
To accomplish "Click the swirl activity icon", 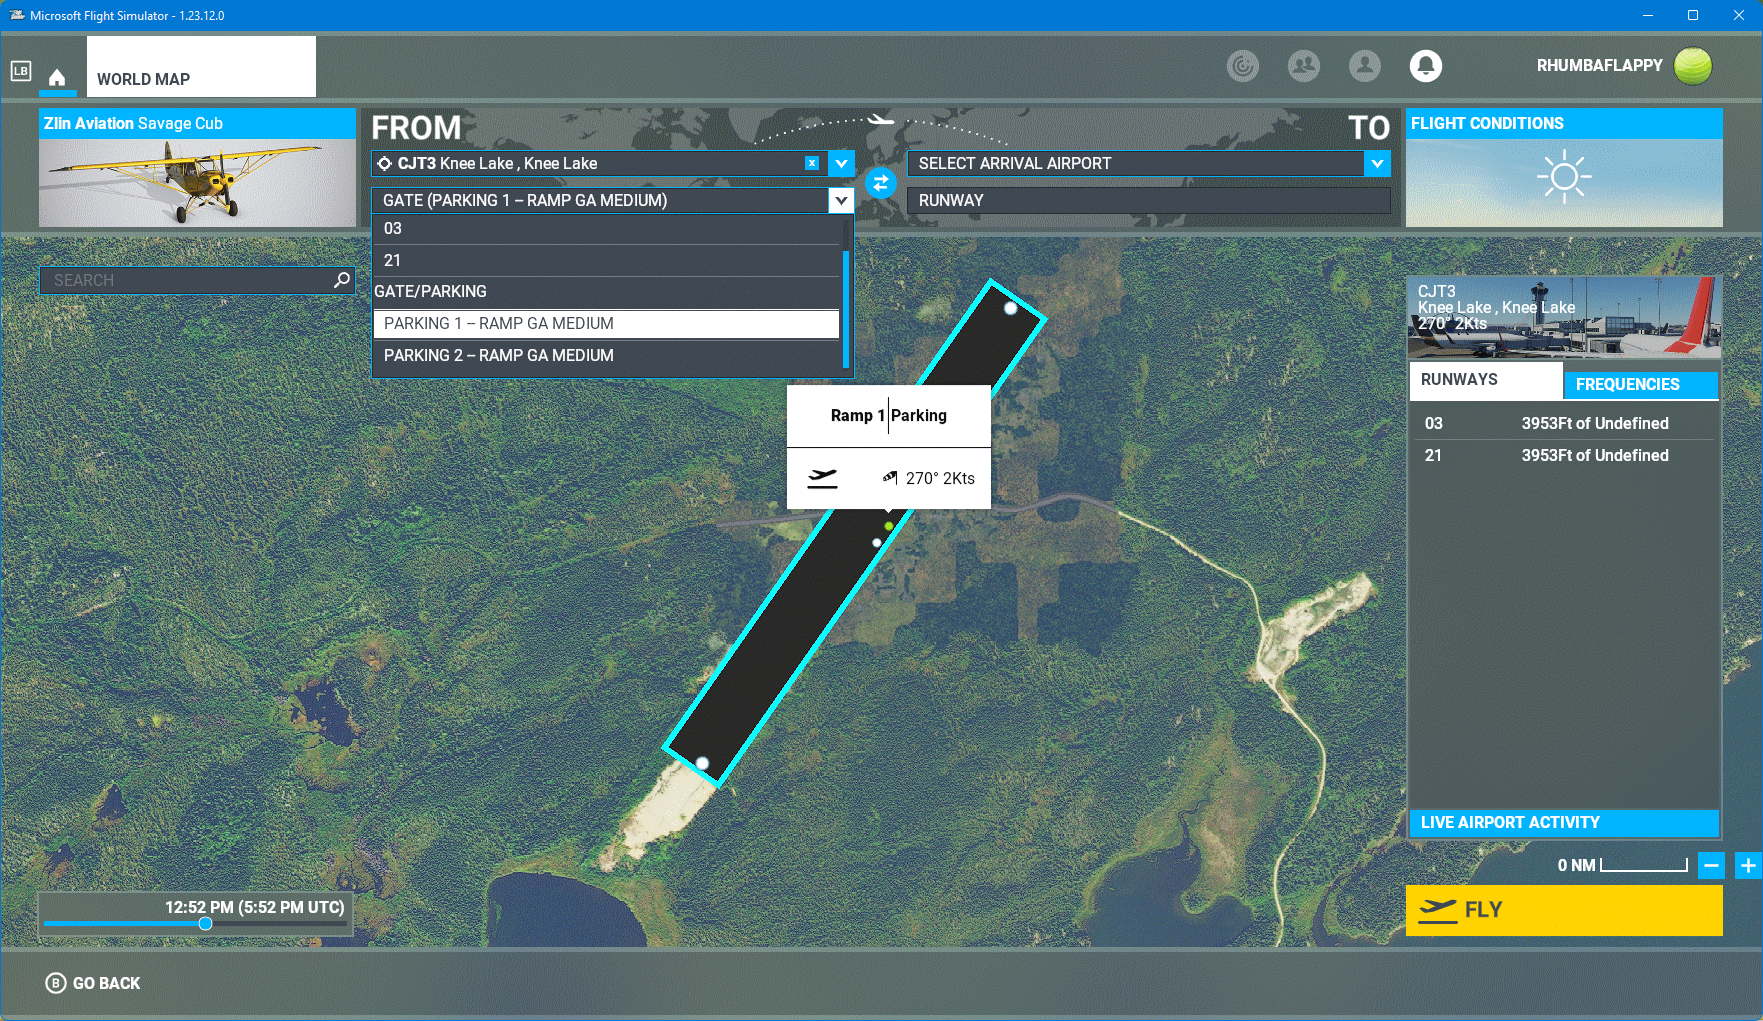I will pos(1242,66).
